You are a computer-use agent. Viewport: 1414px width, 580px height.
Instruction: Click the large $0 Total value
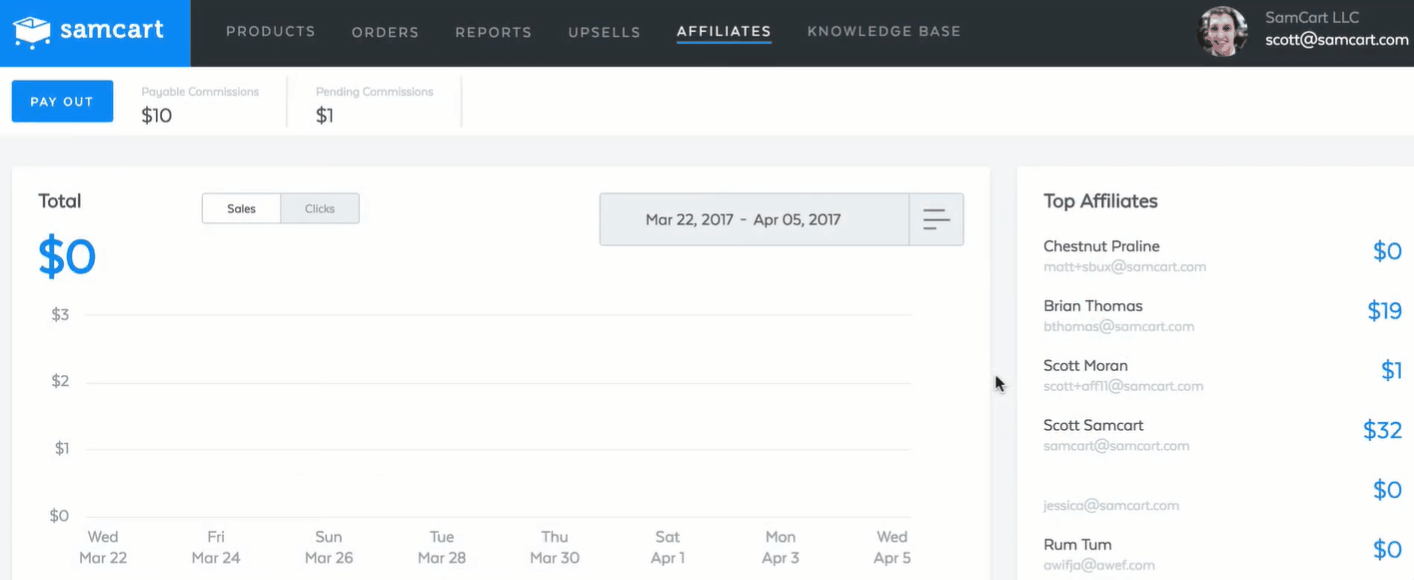tap(67, 257)
